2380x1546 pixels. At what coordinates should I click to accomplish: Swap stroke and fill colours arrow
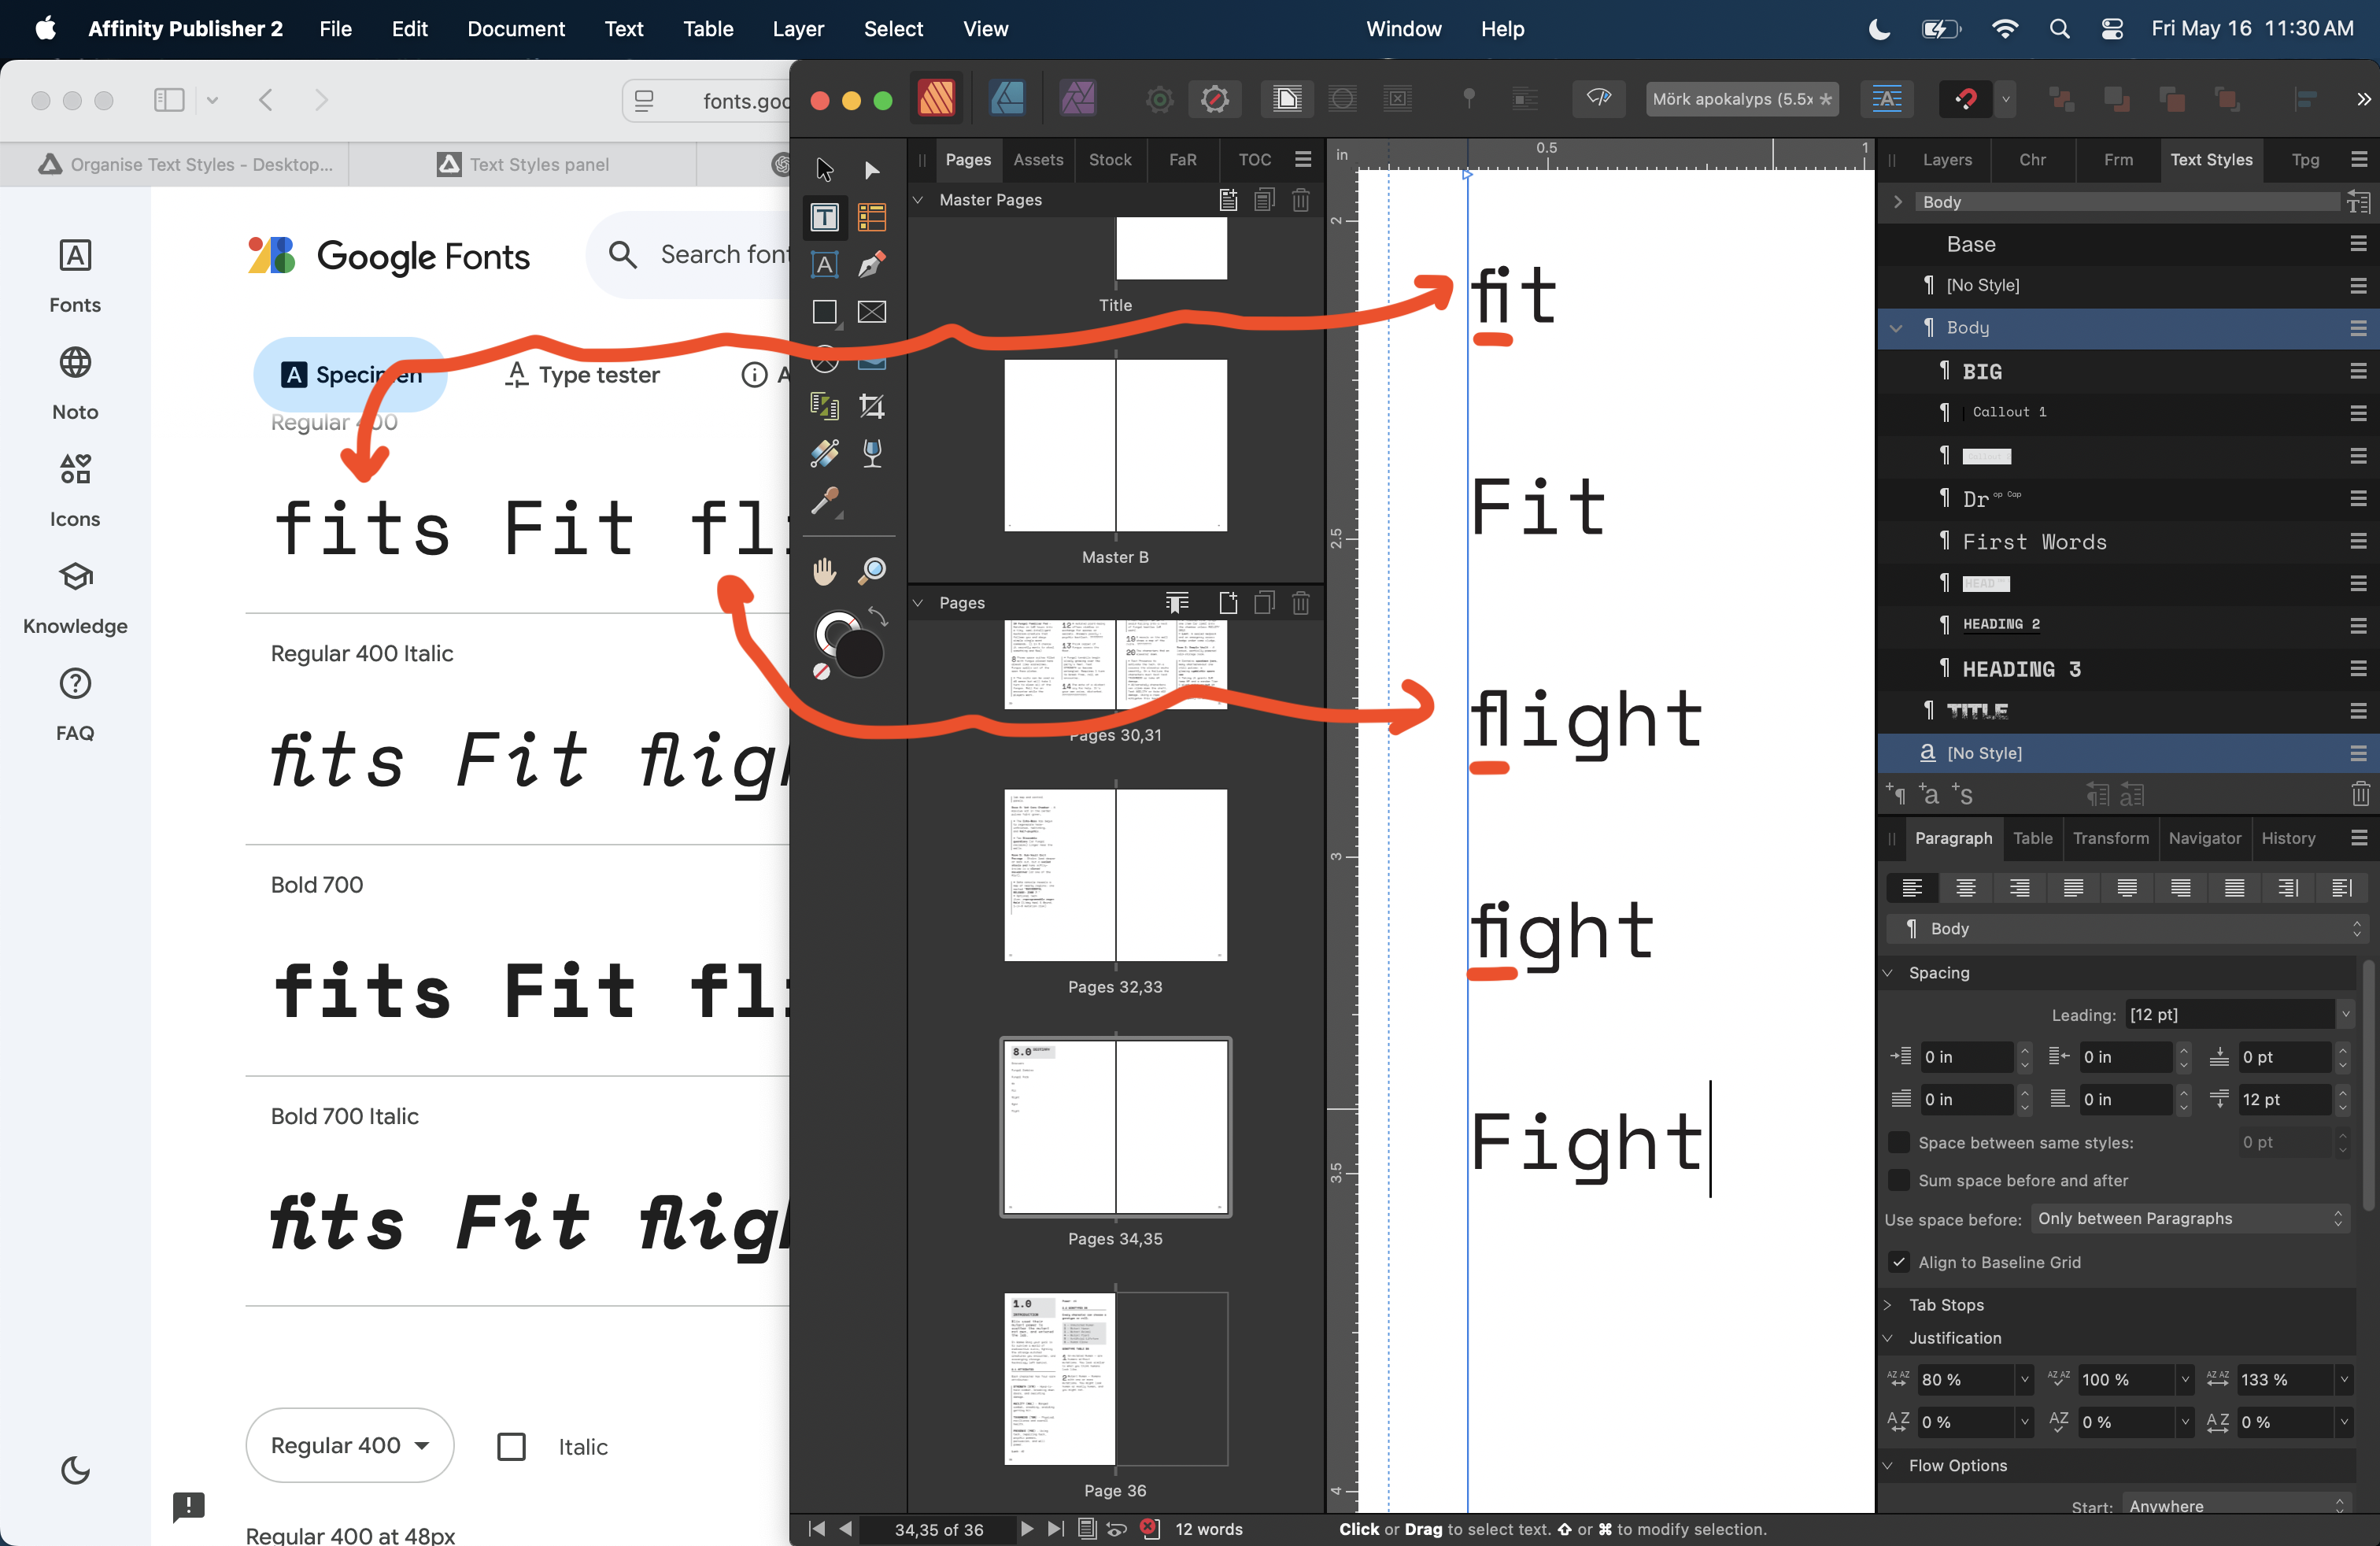877,616
